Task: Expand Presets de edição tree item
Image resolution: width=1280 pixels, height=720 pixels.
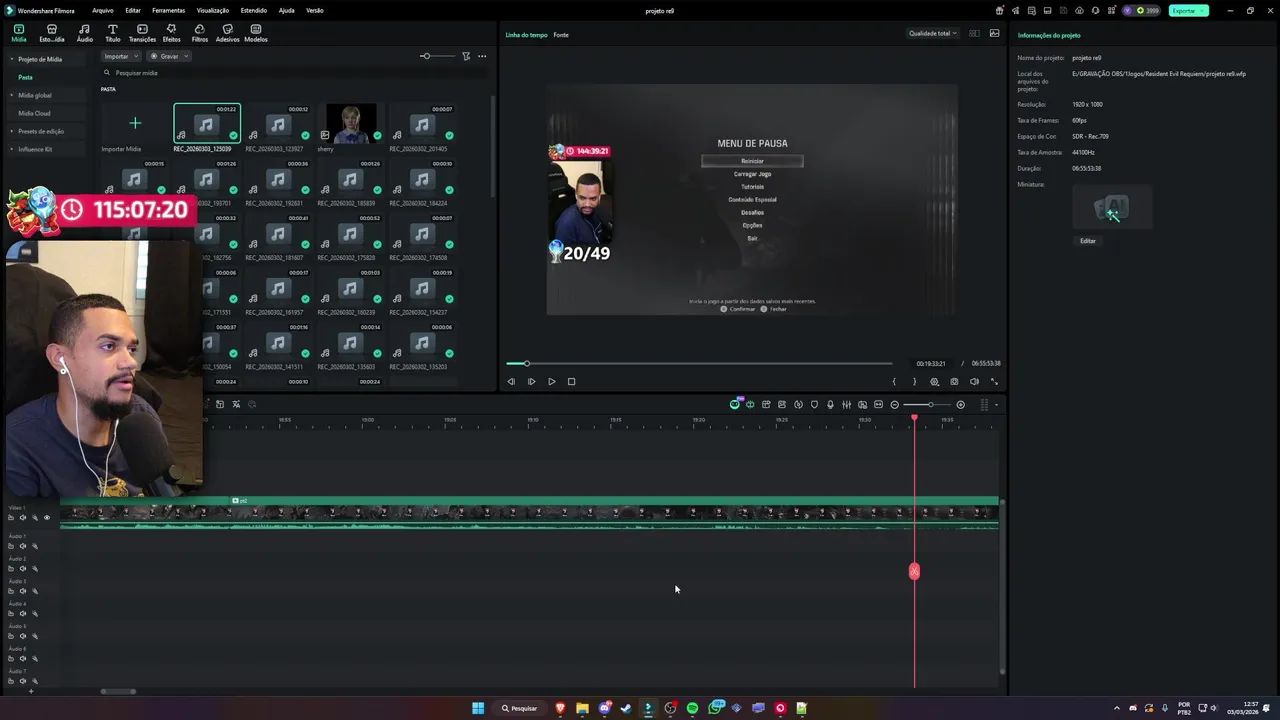Action: pyautogui.click(x=12, y=131)
